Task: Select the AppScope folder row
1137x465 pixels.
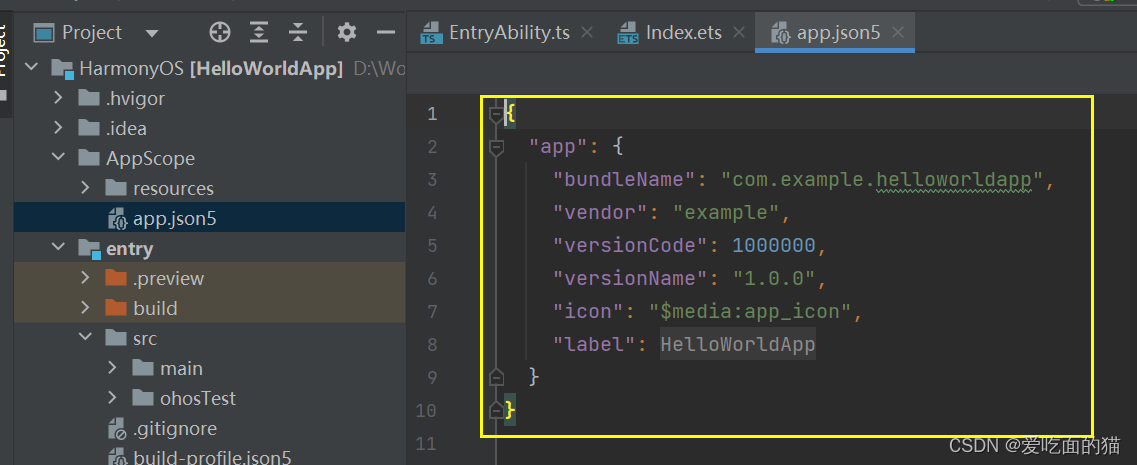Action: point(210,158)
